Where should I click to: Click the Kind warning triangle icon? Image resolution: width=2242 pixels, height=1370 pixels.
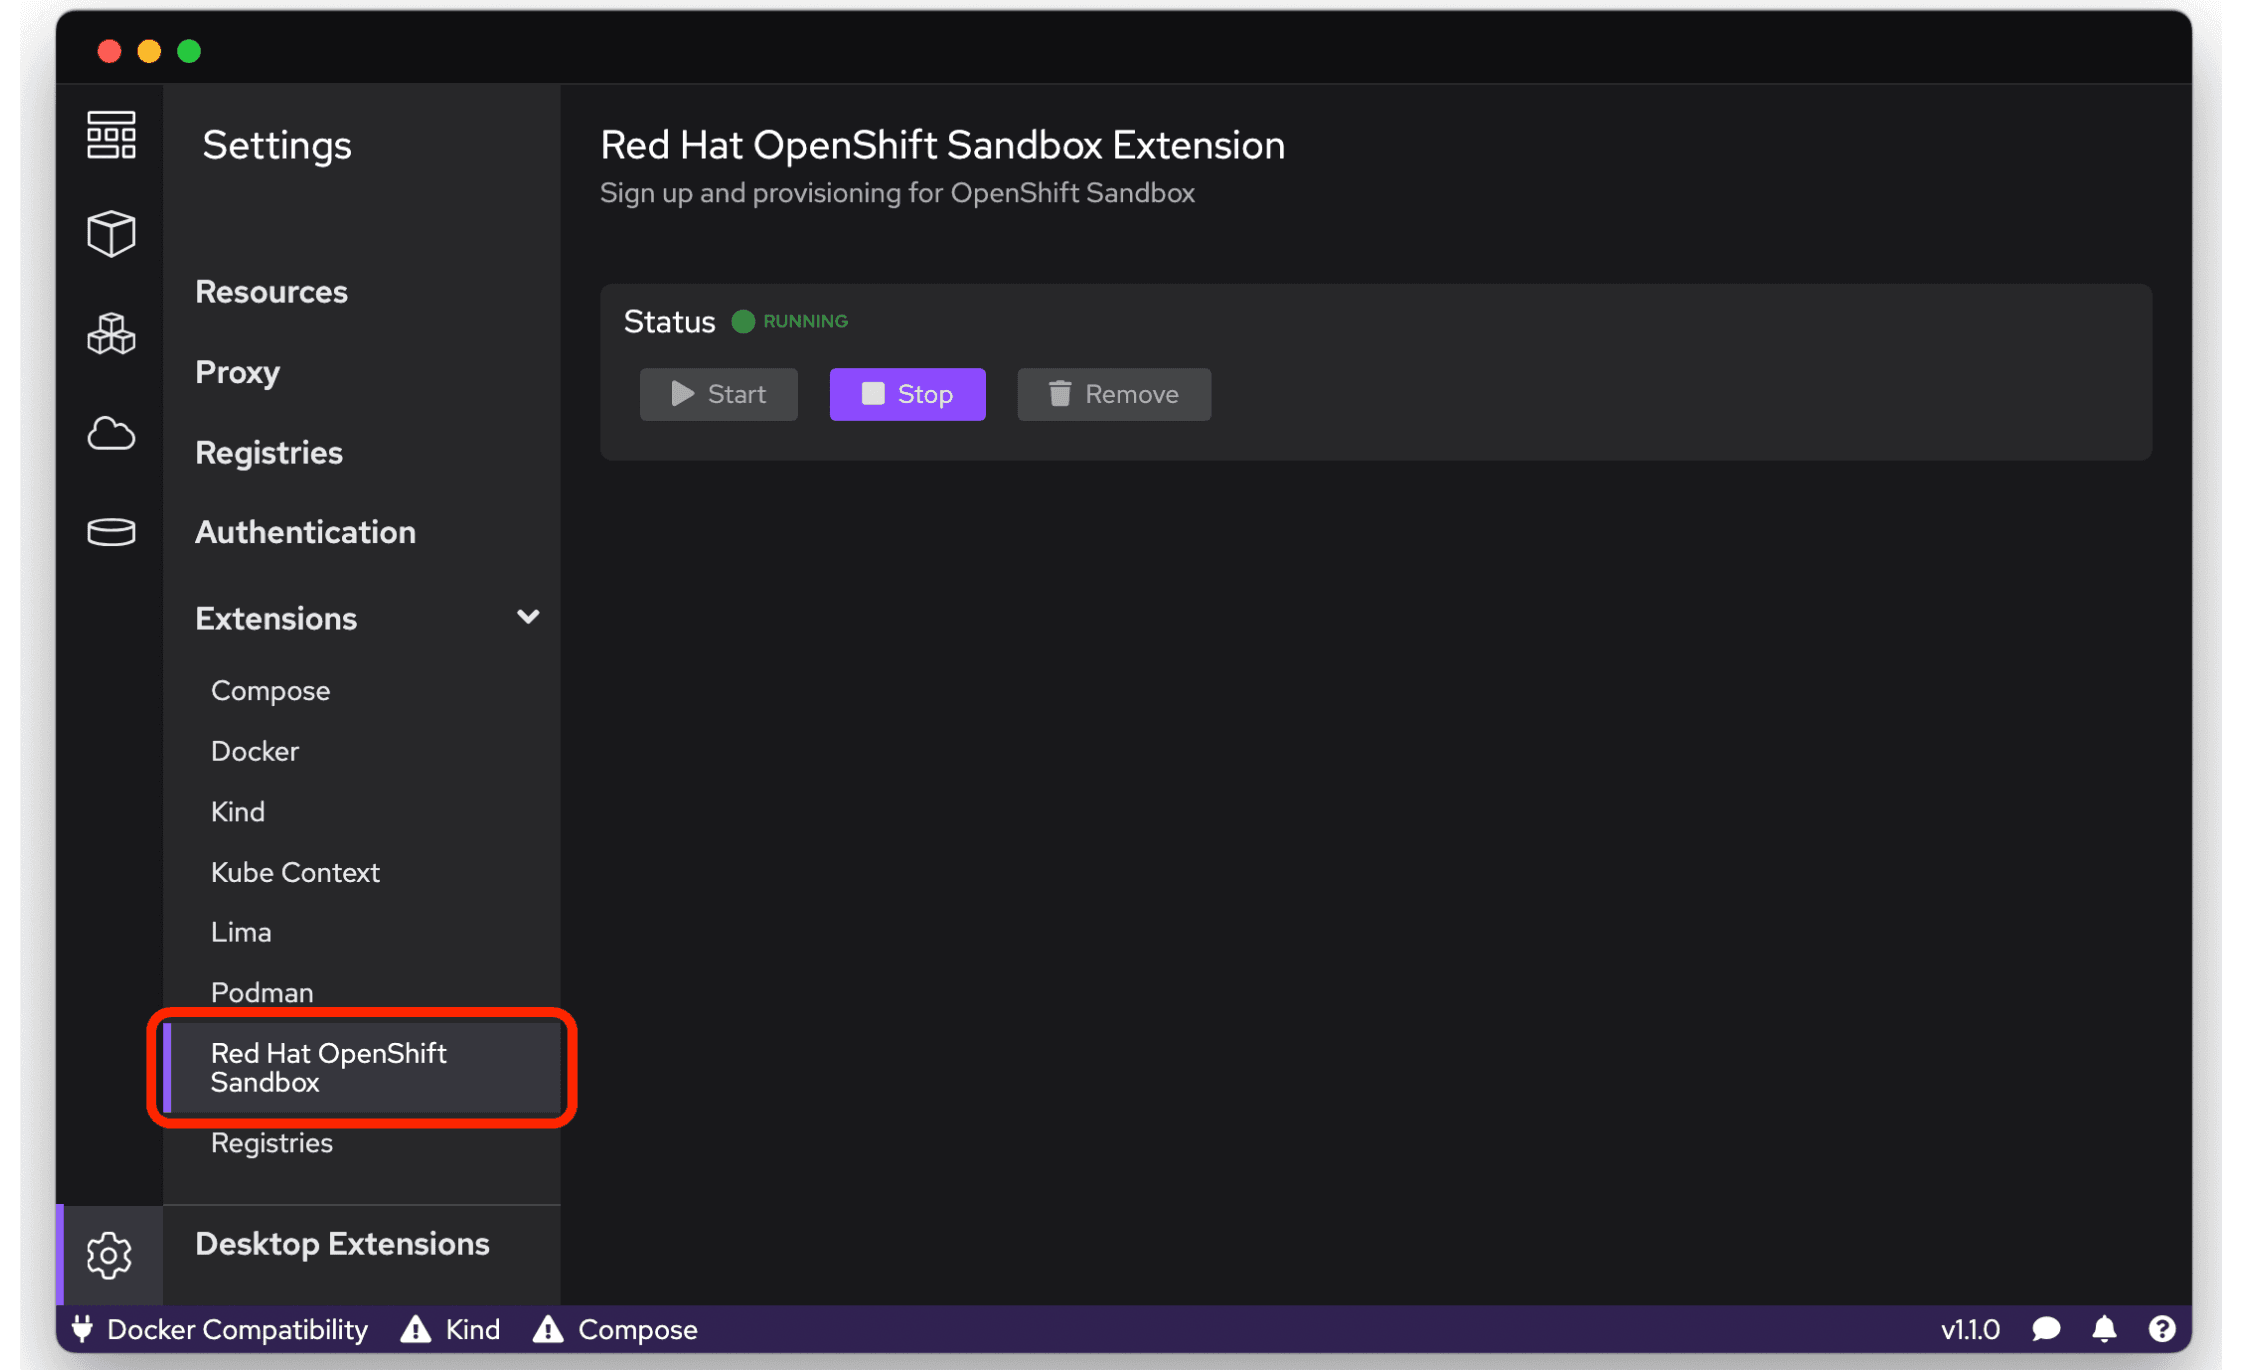point(415,1329)
